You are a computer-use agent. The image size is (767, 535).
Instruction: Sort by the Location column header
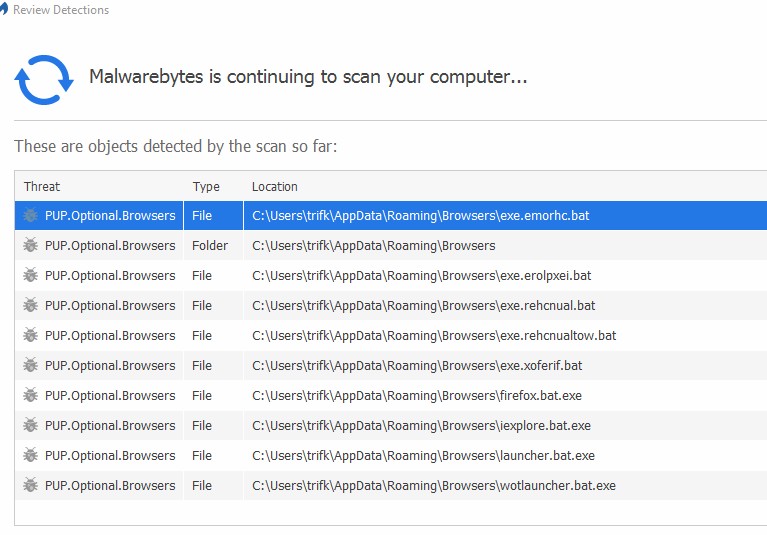(x=274, y=186)
